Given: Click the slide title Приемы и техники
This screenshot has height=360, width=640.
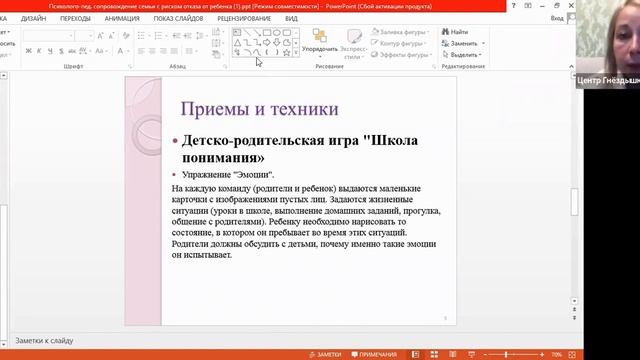Looking at the screenshot, I should [x=260, y=109].
